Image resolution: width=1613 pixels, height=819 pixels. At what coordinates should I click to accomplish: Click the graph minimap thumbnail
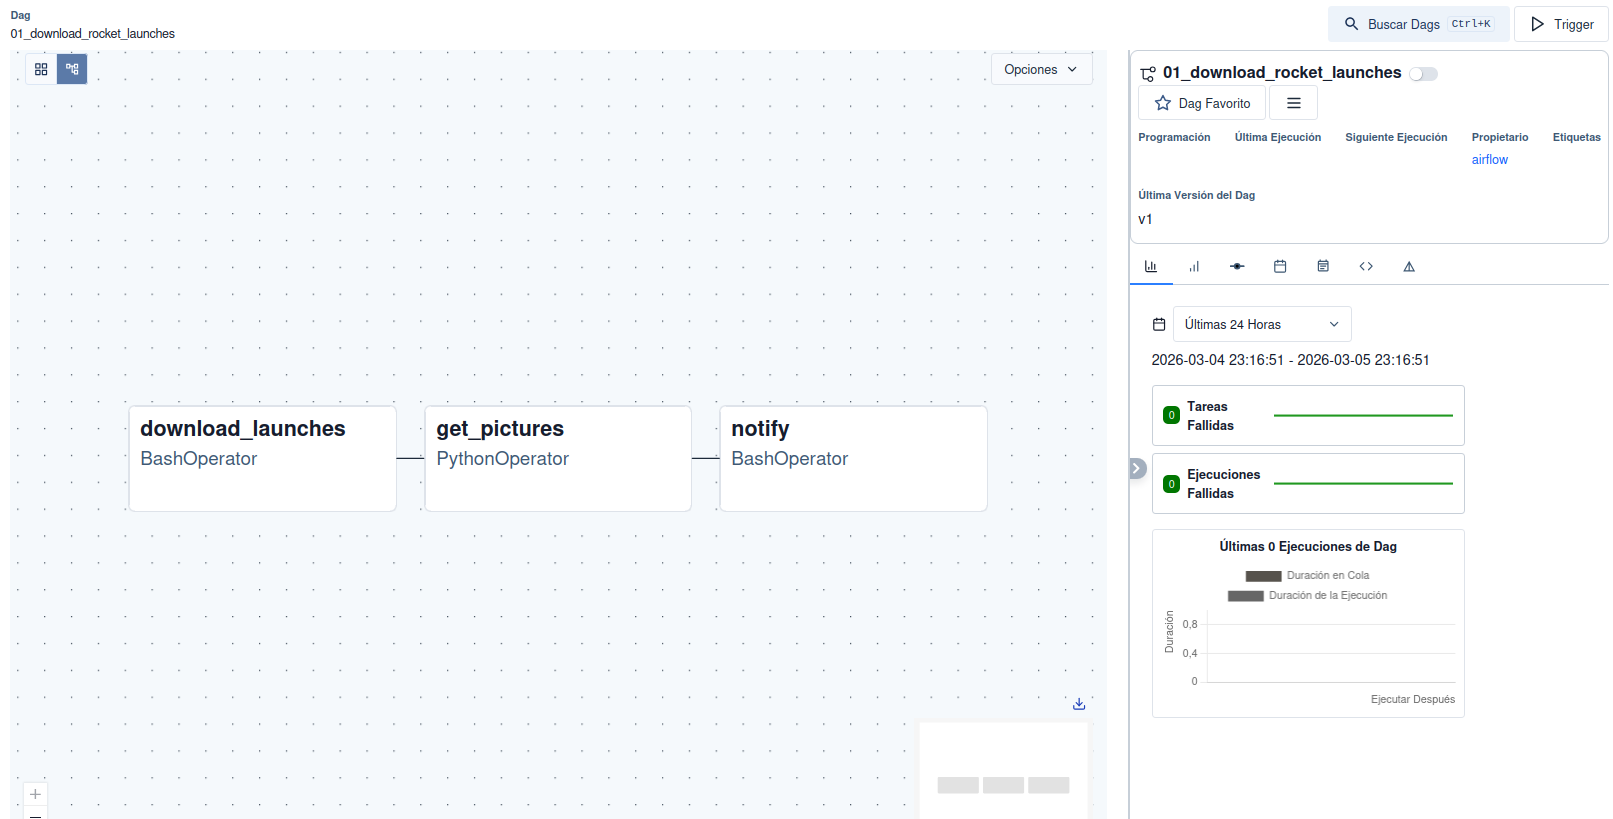click(x=1003, y=770)
